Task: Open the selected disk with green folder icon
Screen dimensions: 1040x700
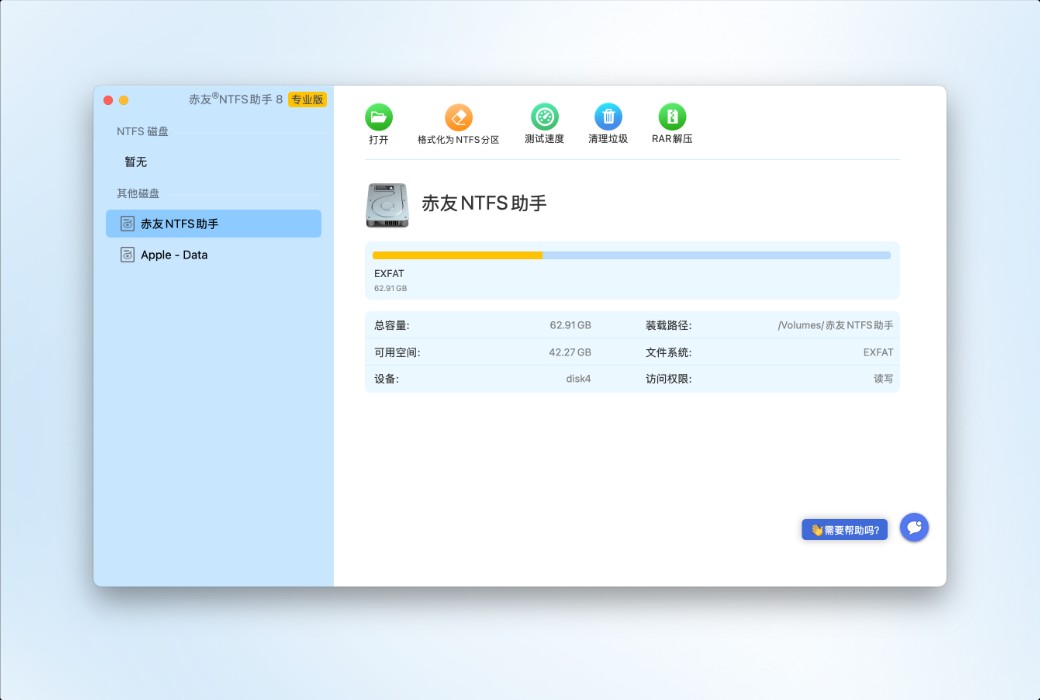Action: click(379, 117)
